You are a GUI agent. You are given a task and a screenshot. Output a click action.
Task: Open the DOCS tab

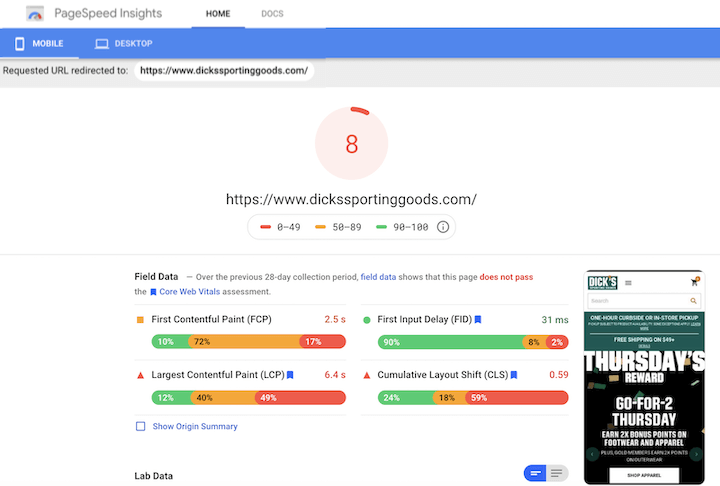click(272, 14)
